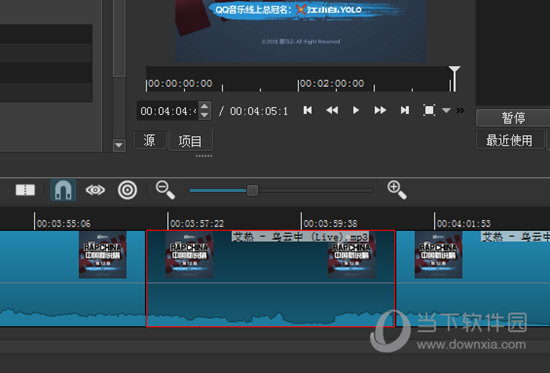550x373 pixels.
Task: Toggle the magnet snapping button
Action: click(x=63, y=190)
